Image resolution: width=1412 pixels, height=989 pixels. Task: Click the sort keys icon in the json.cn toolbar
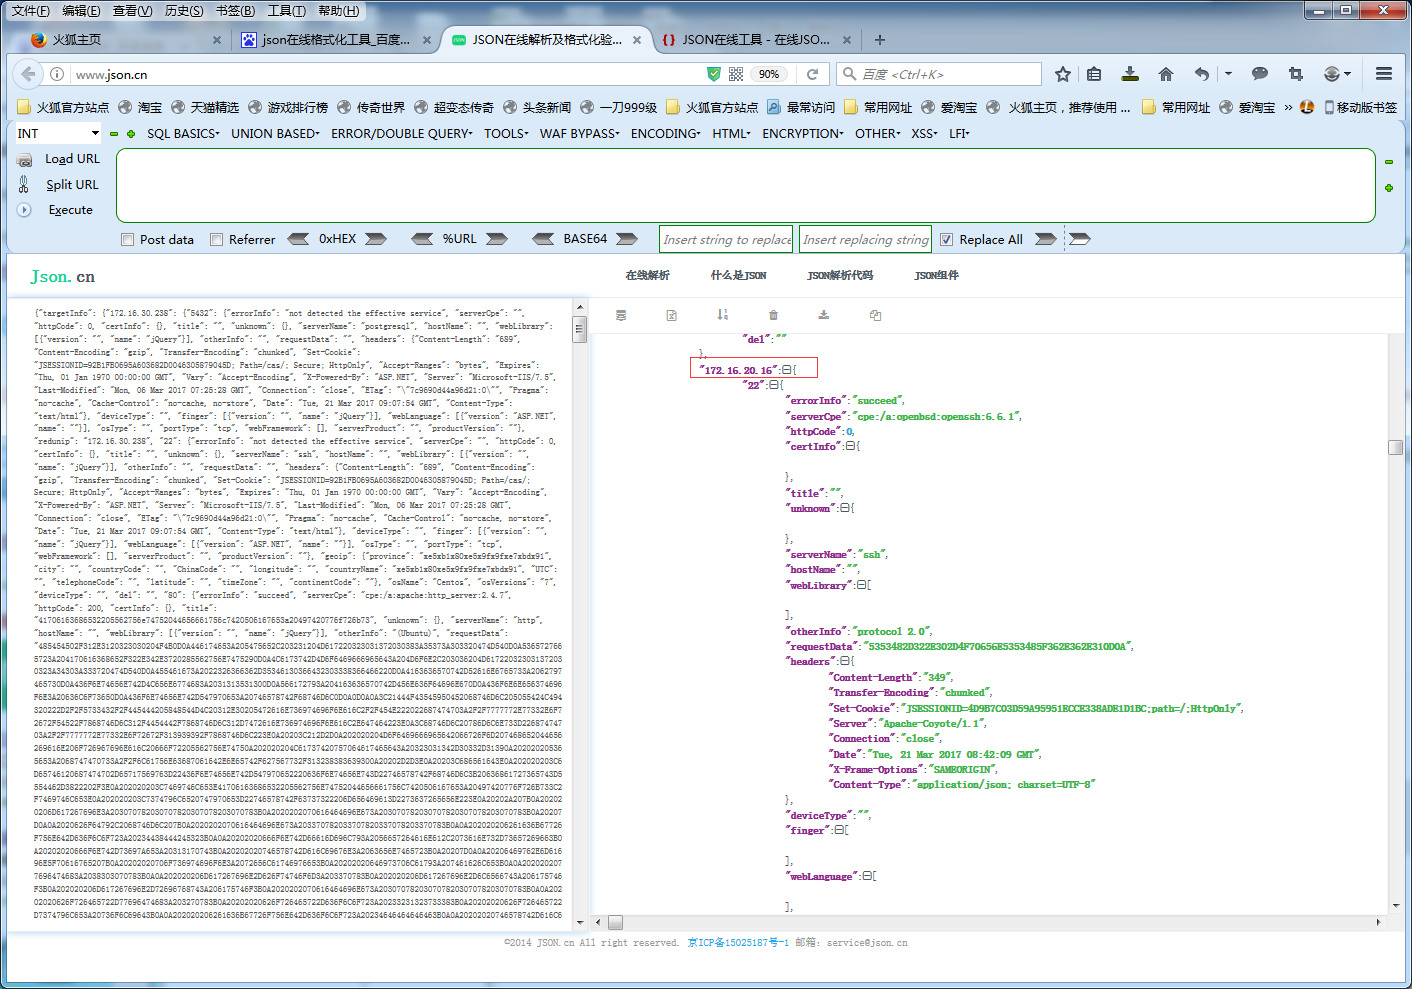coord(722,315)
